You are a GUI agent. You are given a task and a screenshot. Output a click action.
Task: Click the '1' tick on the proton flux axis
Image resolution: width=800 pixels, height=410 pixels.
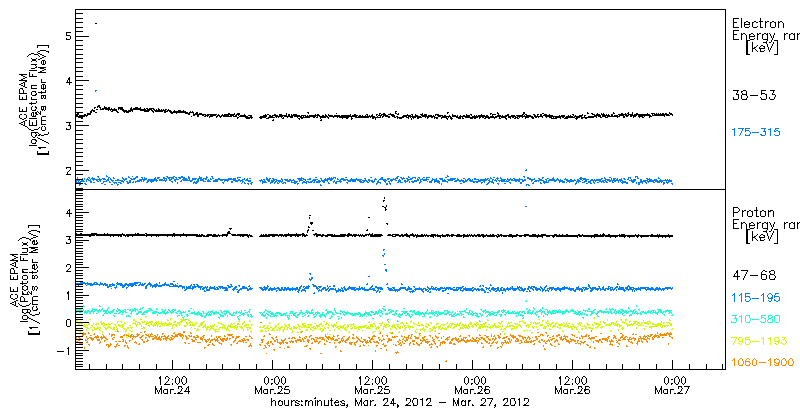point(67,295)
